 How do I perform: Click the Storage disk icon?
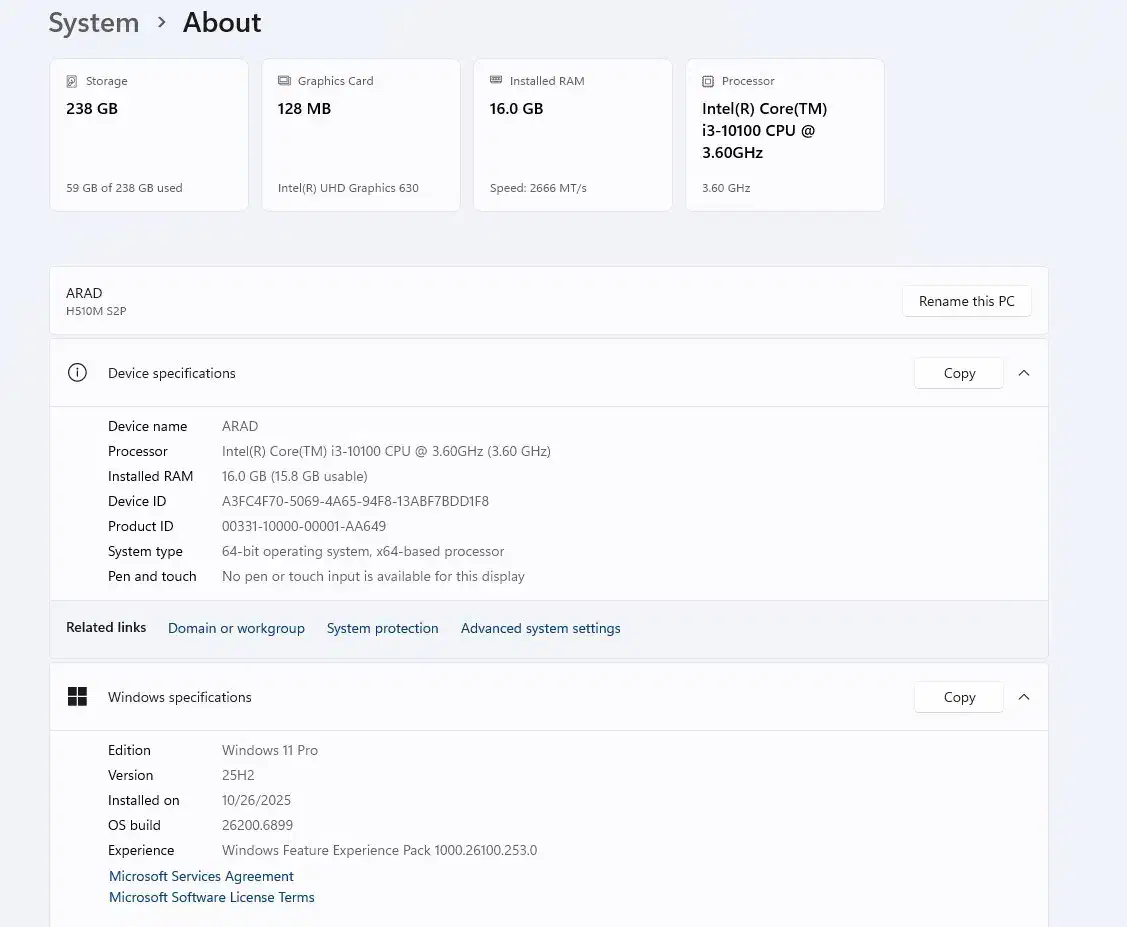[x=71, y=81]
